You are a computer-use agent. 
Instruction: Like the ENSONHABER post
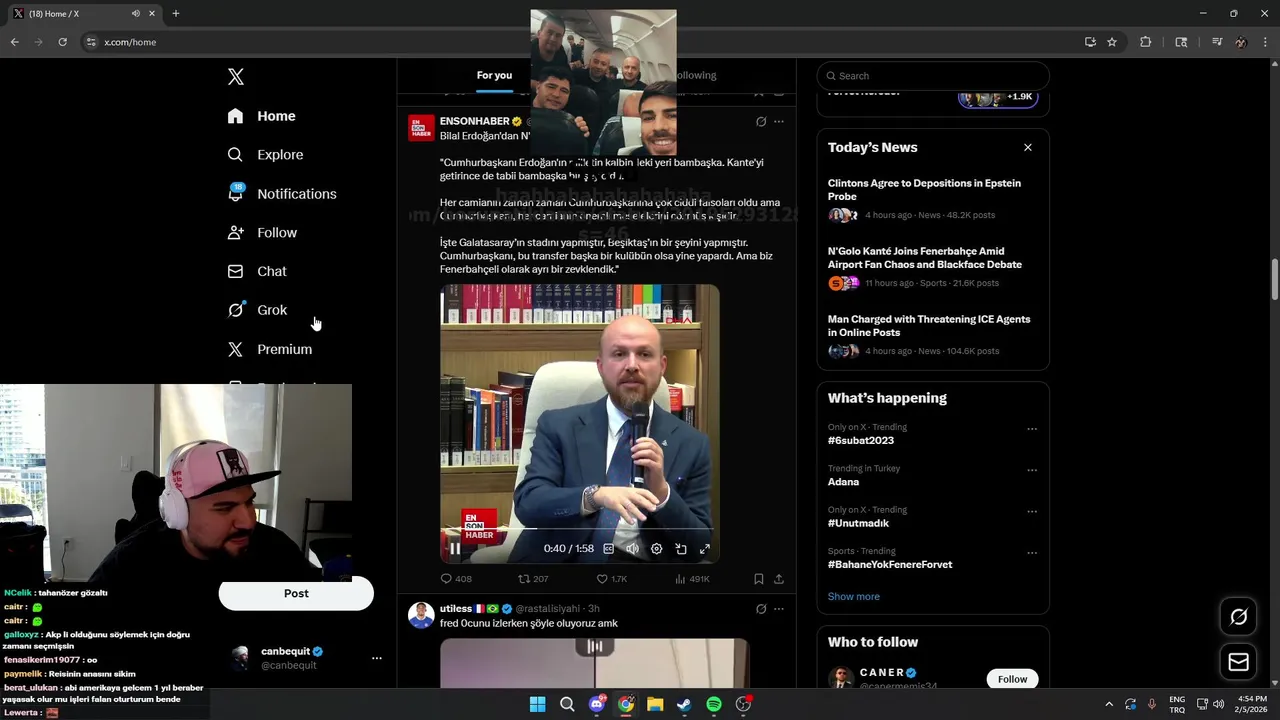coord(611,578)
